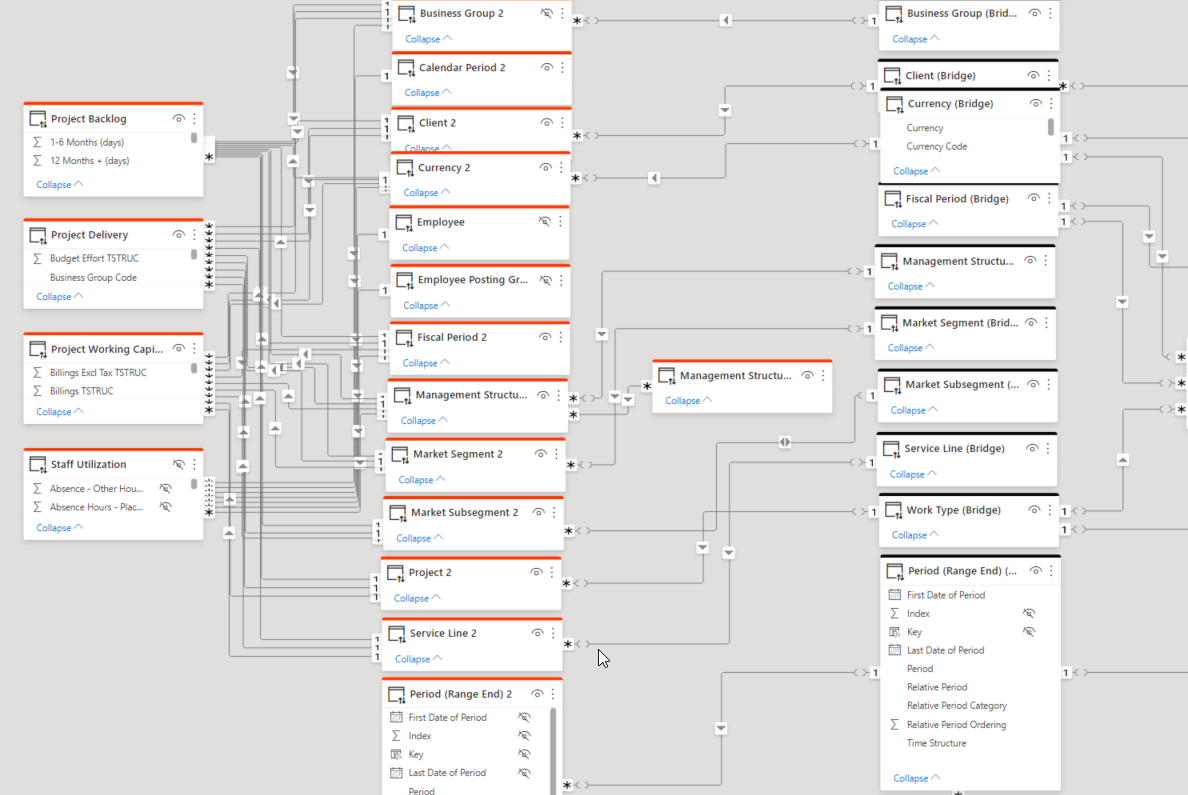Click the Calendar Period 2 table icon
This screenshot has width=1188, height=795.
tap(406, 68)
